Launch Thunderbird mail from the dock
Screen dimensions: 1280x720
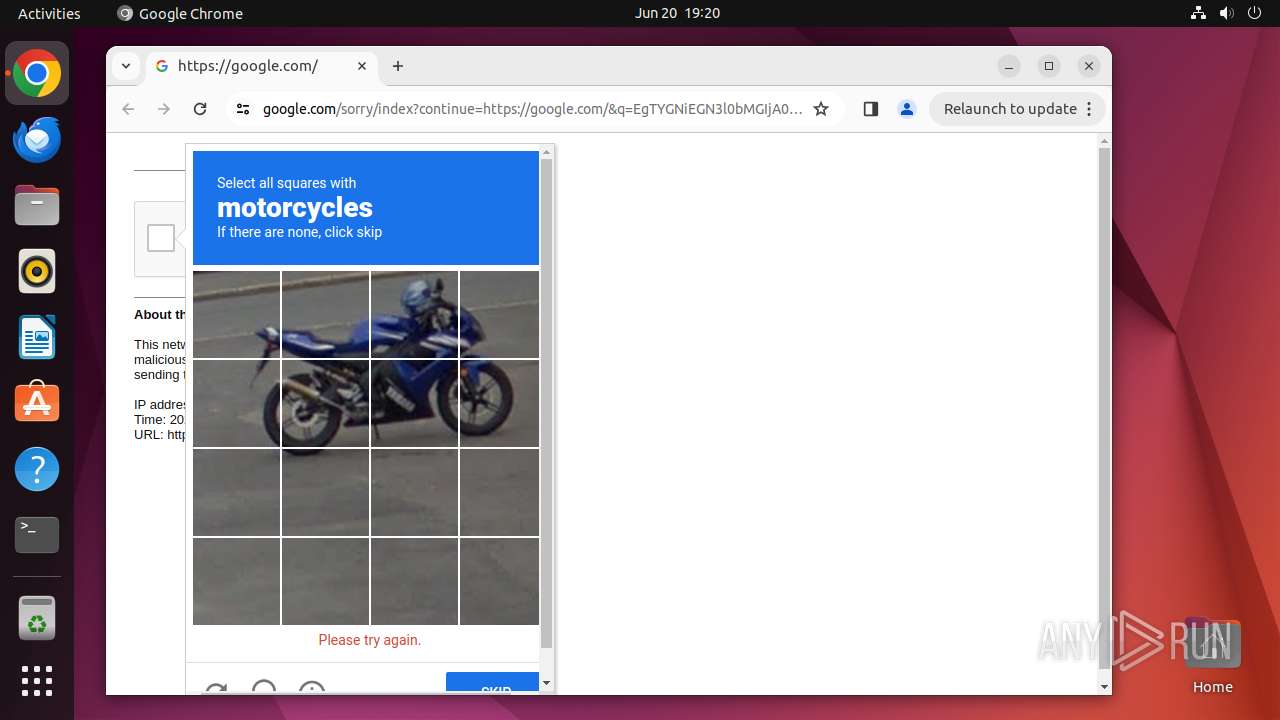[37, 140]
